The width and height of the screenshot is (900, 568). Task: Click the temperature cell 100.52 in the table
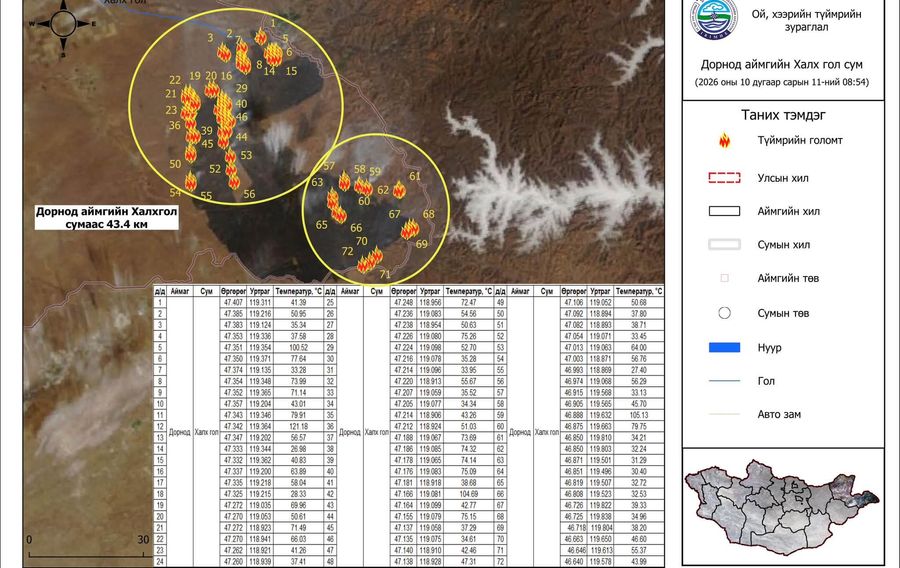(298, 348)
